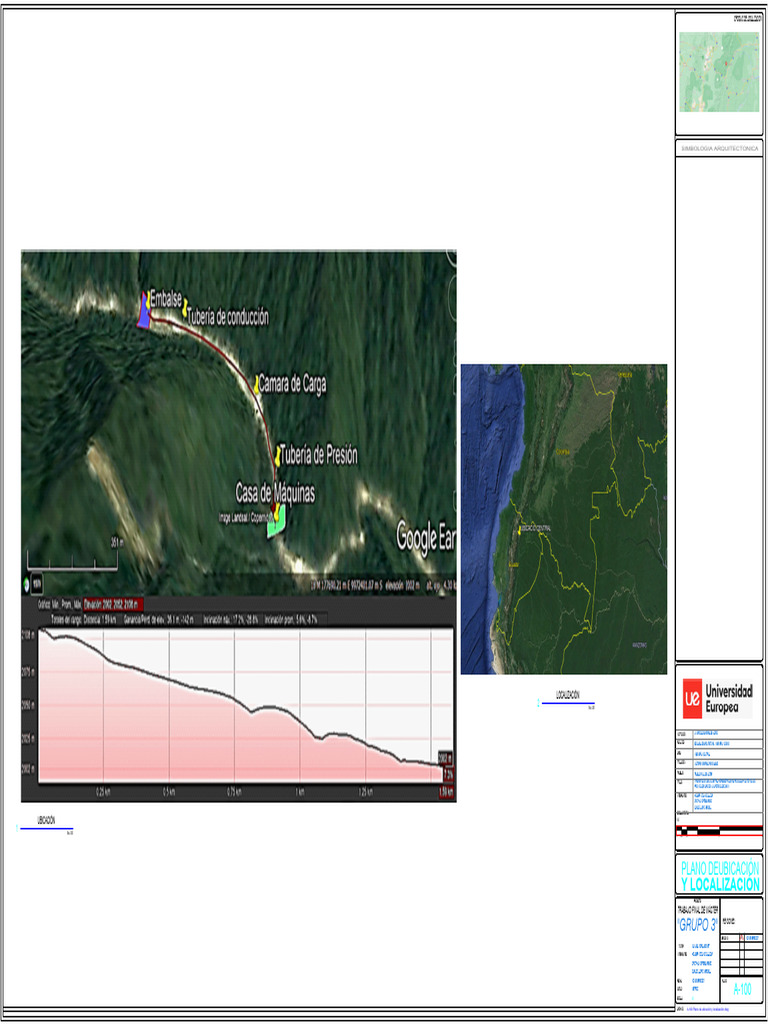
Task: Select the green Casa de Máquinas polygon
Action: (x=277, y=523)
